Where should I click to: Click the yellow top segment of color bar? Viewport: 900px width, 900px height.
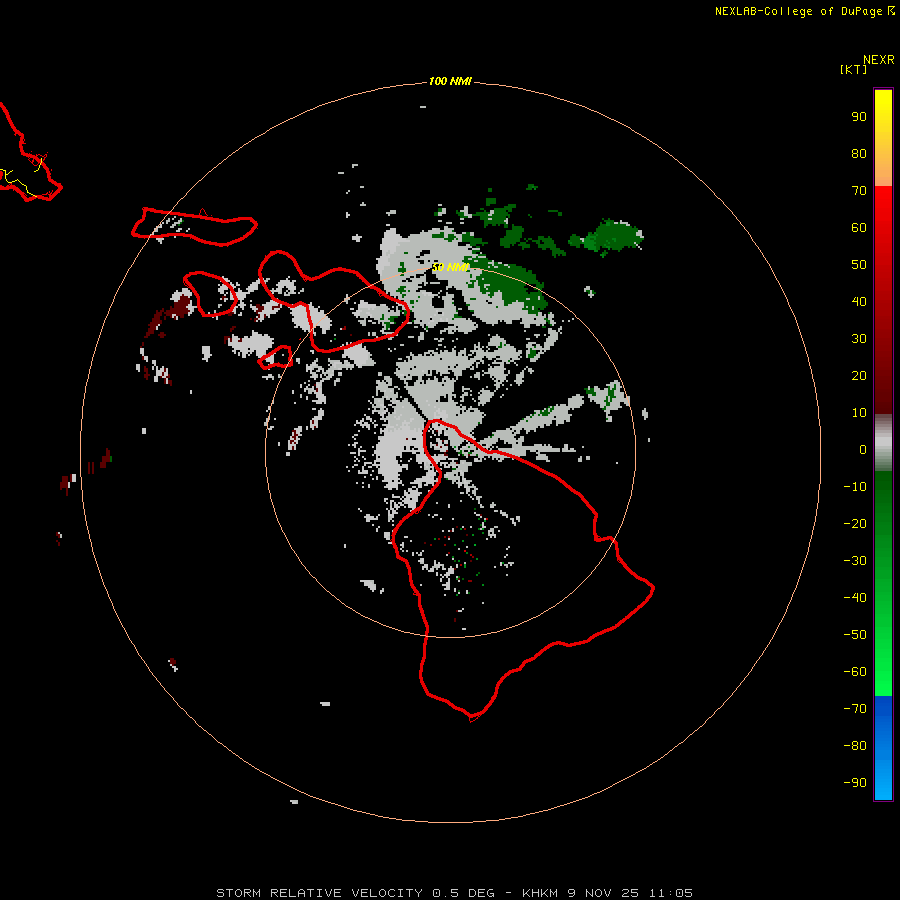(x=883, y=138)
